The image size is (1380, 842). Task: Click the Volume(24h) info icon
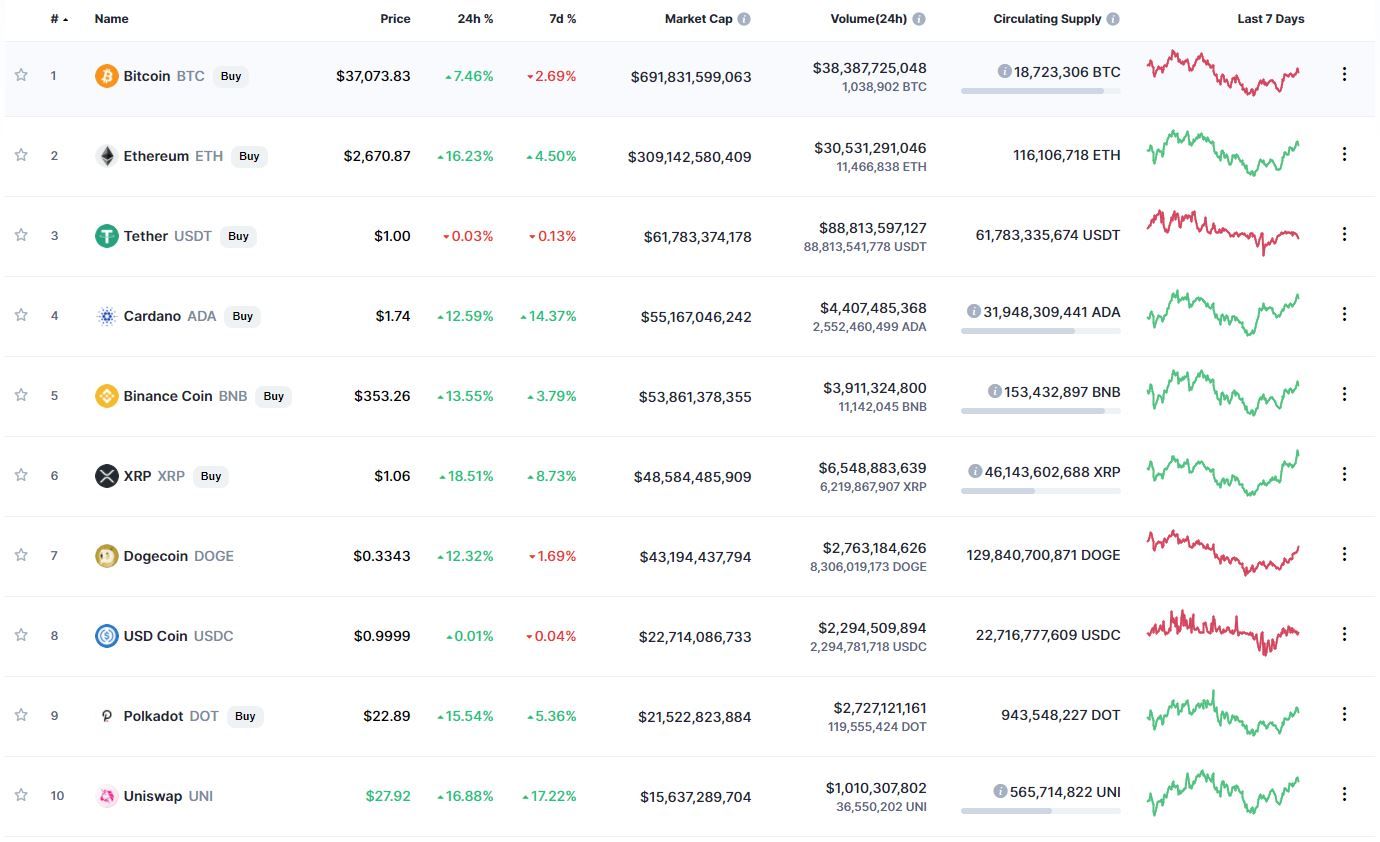[x=919, y=19]
